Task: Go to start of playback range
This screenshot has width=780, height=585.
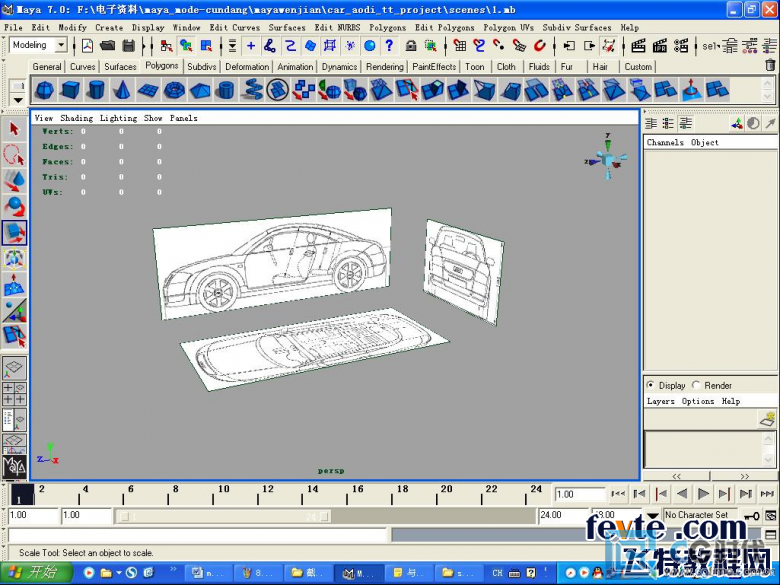Action: point(618,494)
